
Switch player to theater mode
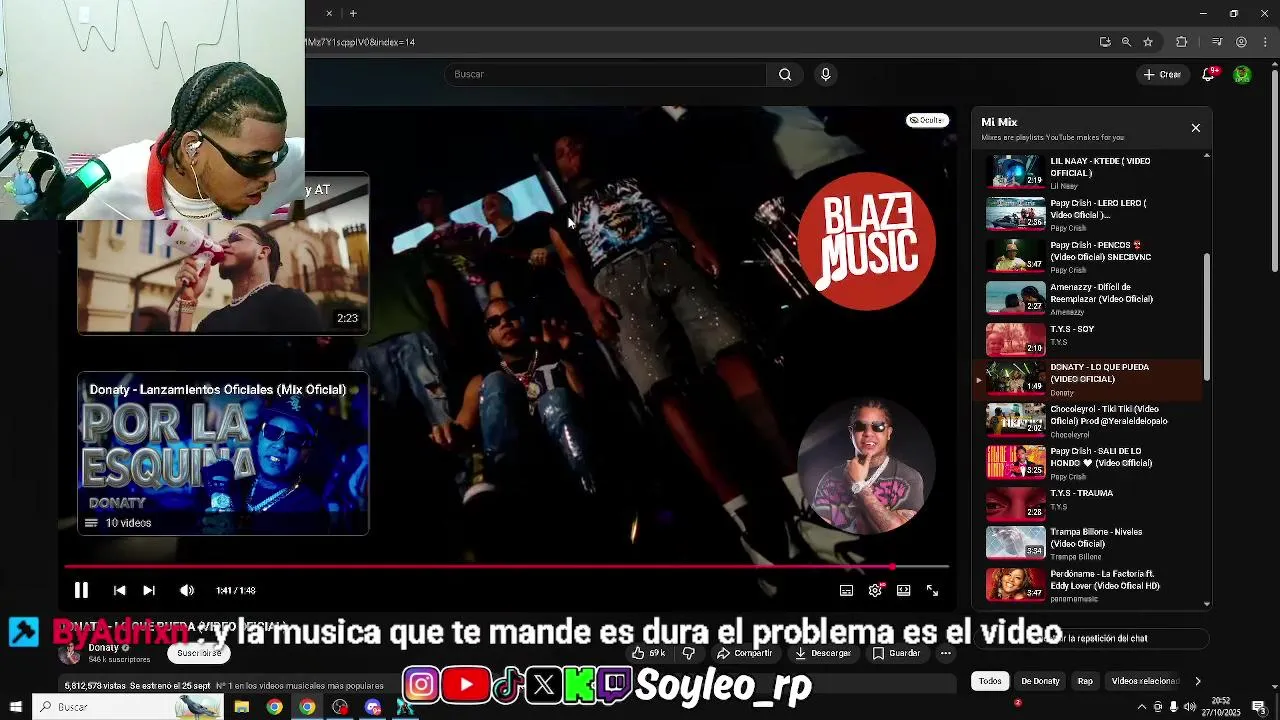coord(903,590)
